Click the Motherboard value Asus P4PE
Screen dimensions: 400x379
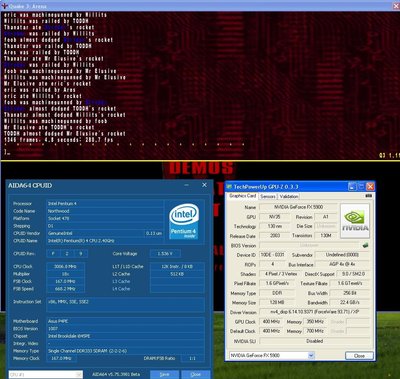pyautogui.click(x=125, y=321)
